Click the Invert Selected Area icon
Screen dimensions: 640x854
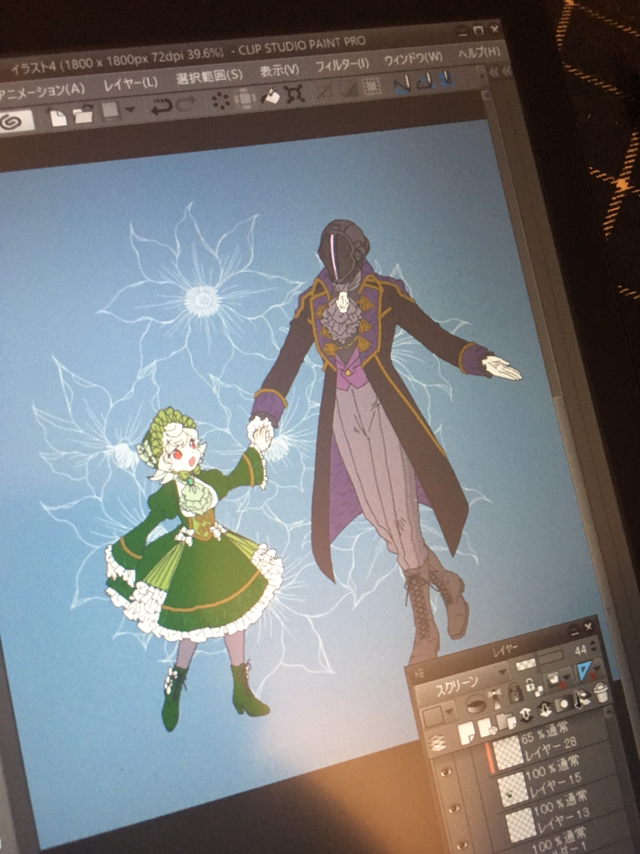[x=349, y=88]
